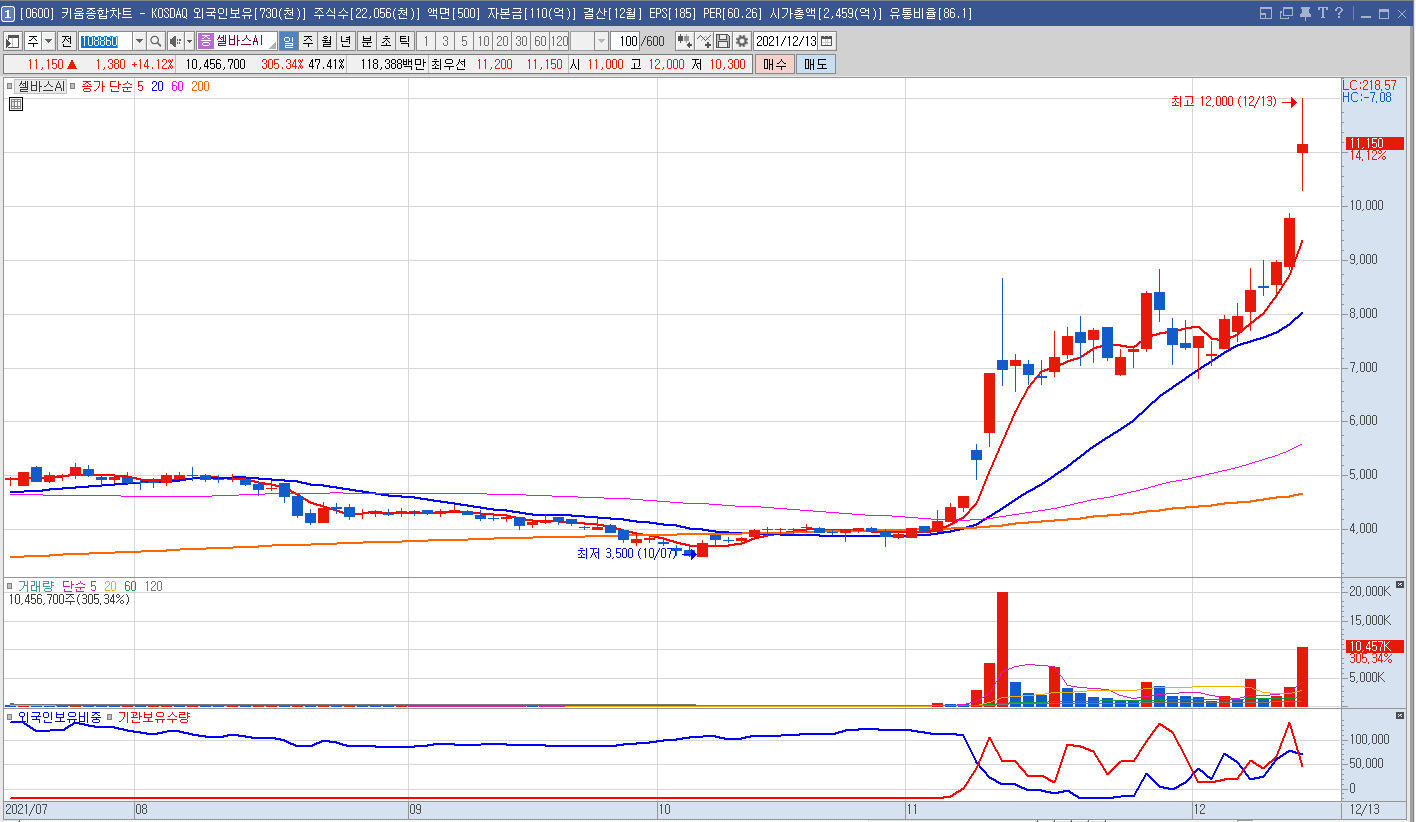The width and height of the screenshot is (1416, 822).
Task: Click the 10,457K volume axis tag
Action: (1375, 646)
